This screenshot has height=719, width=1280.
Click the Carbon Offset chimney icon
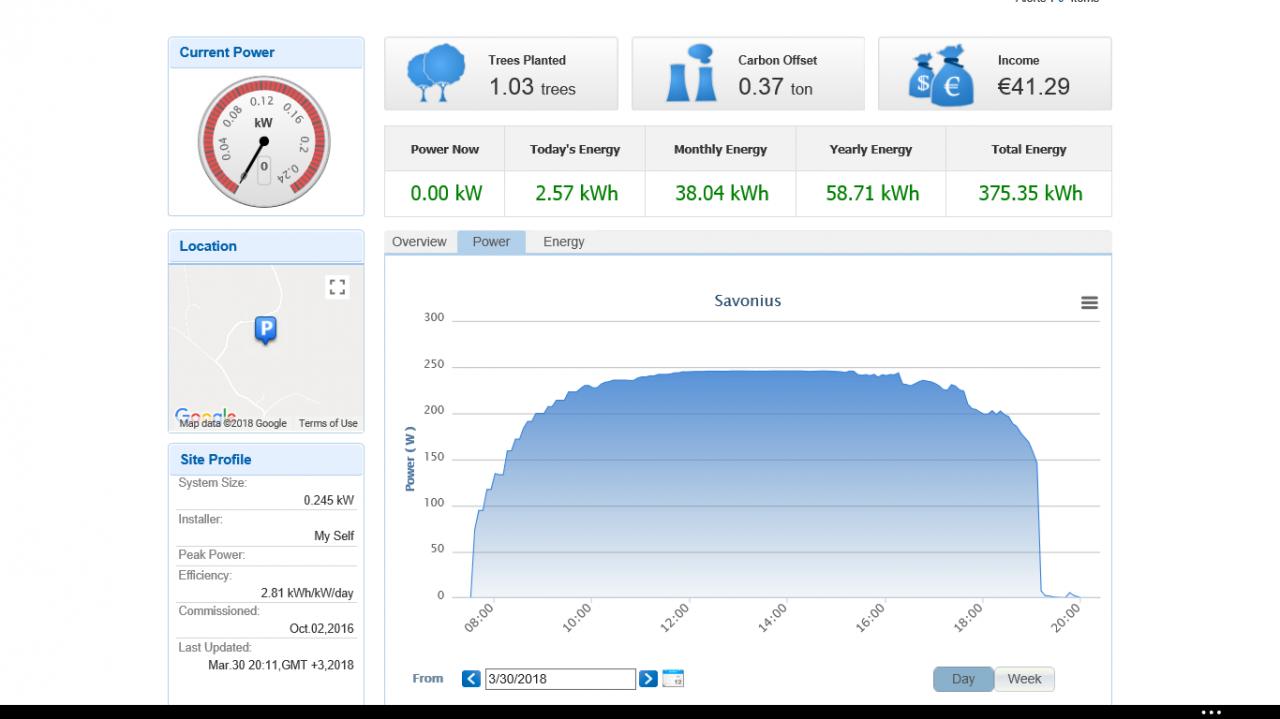click(x=691, y=73)
